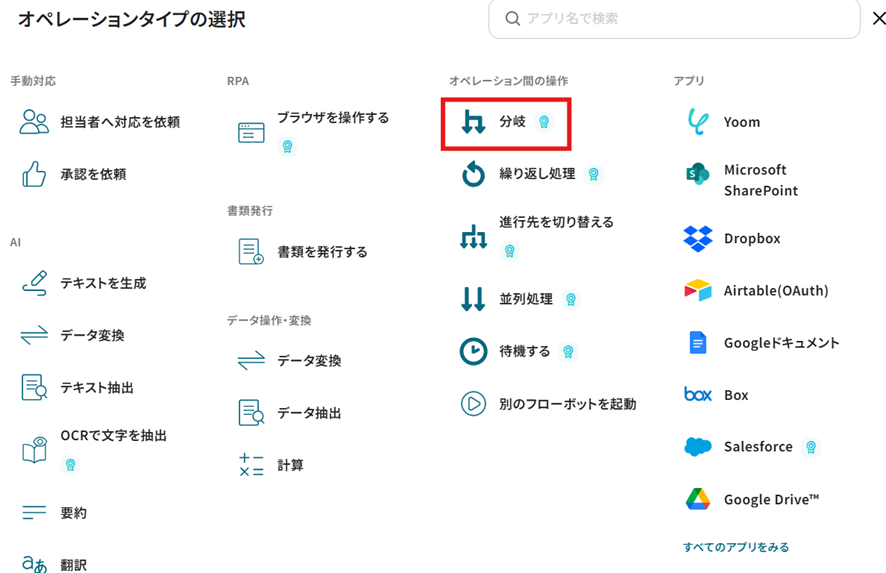Select Microsoft SharePoint app
886x573 pixels.
pos(741,180)
